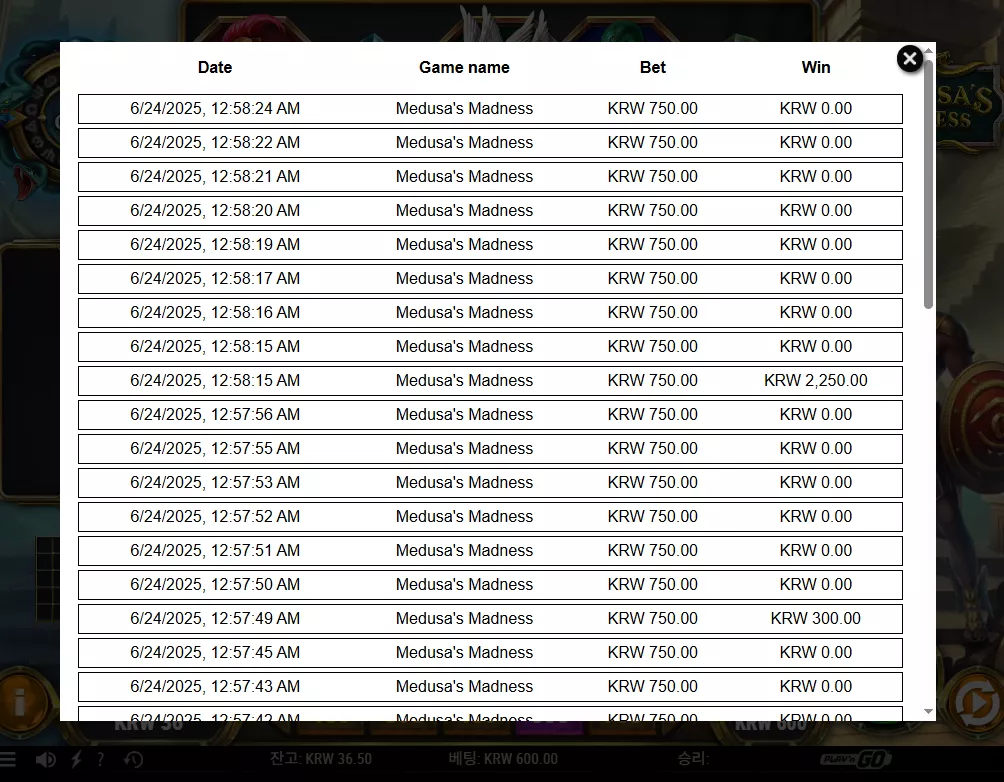Click the Win column header
The width and height of the screenshot is (1004, 782).
816,67
